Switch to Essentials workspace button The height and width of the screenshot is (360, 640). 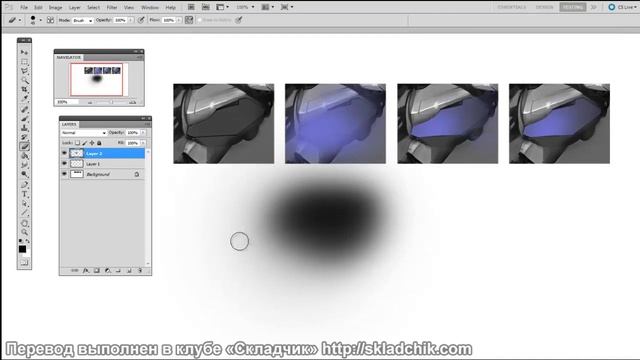pyautogui.click(x=512, y=7)
